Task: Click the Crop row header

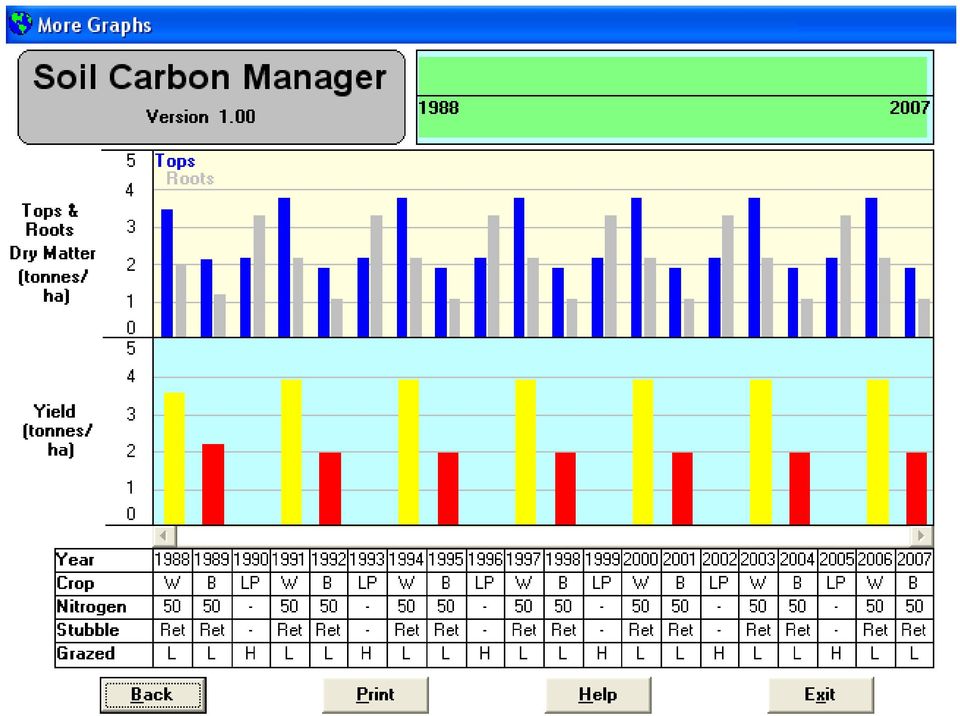Action: click(103, 584)
